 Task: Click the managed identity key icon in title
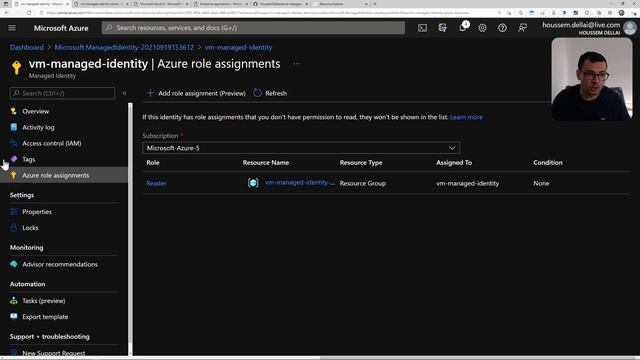click(x=16, y=68)
